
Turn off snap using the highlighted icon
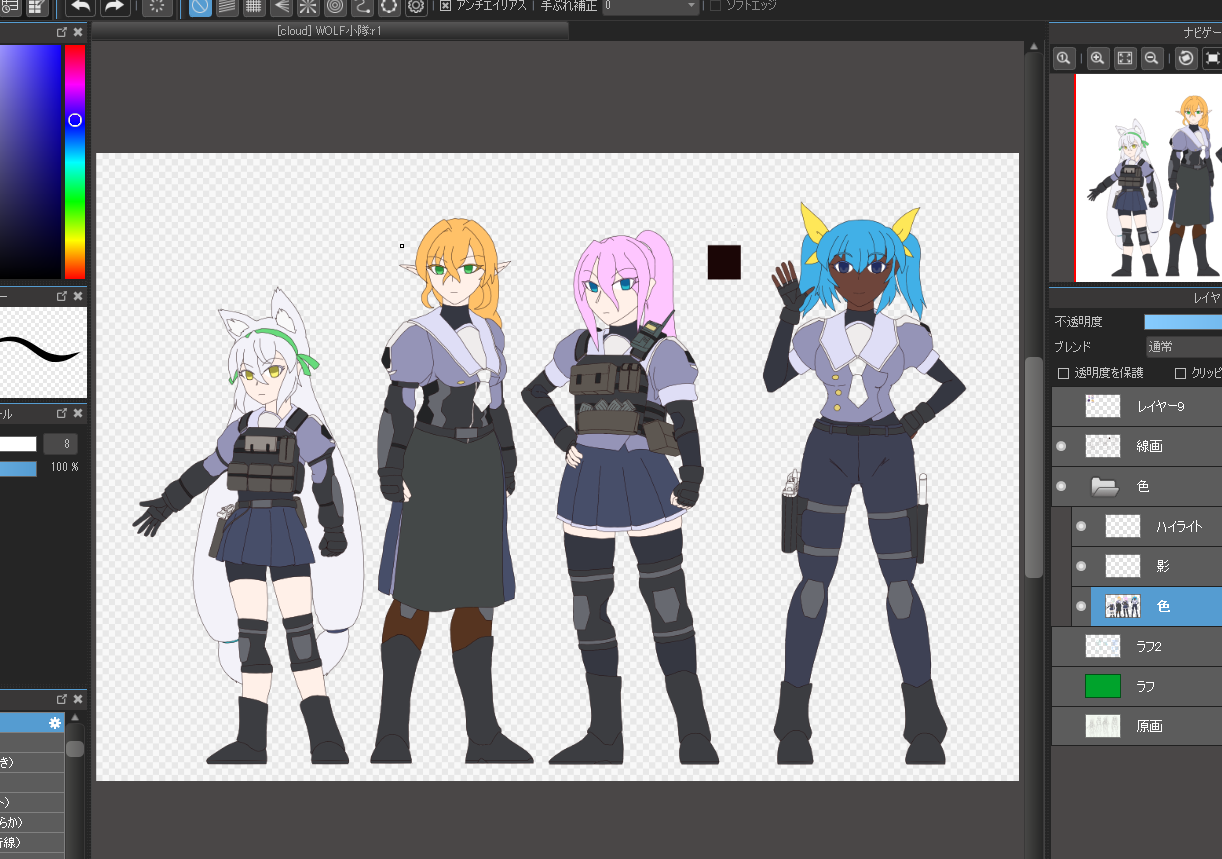(200, 6)
